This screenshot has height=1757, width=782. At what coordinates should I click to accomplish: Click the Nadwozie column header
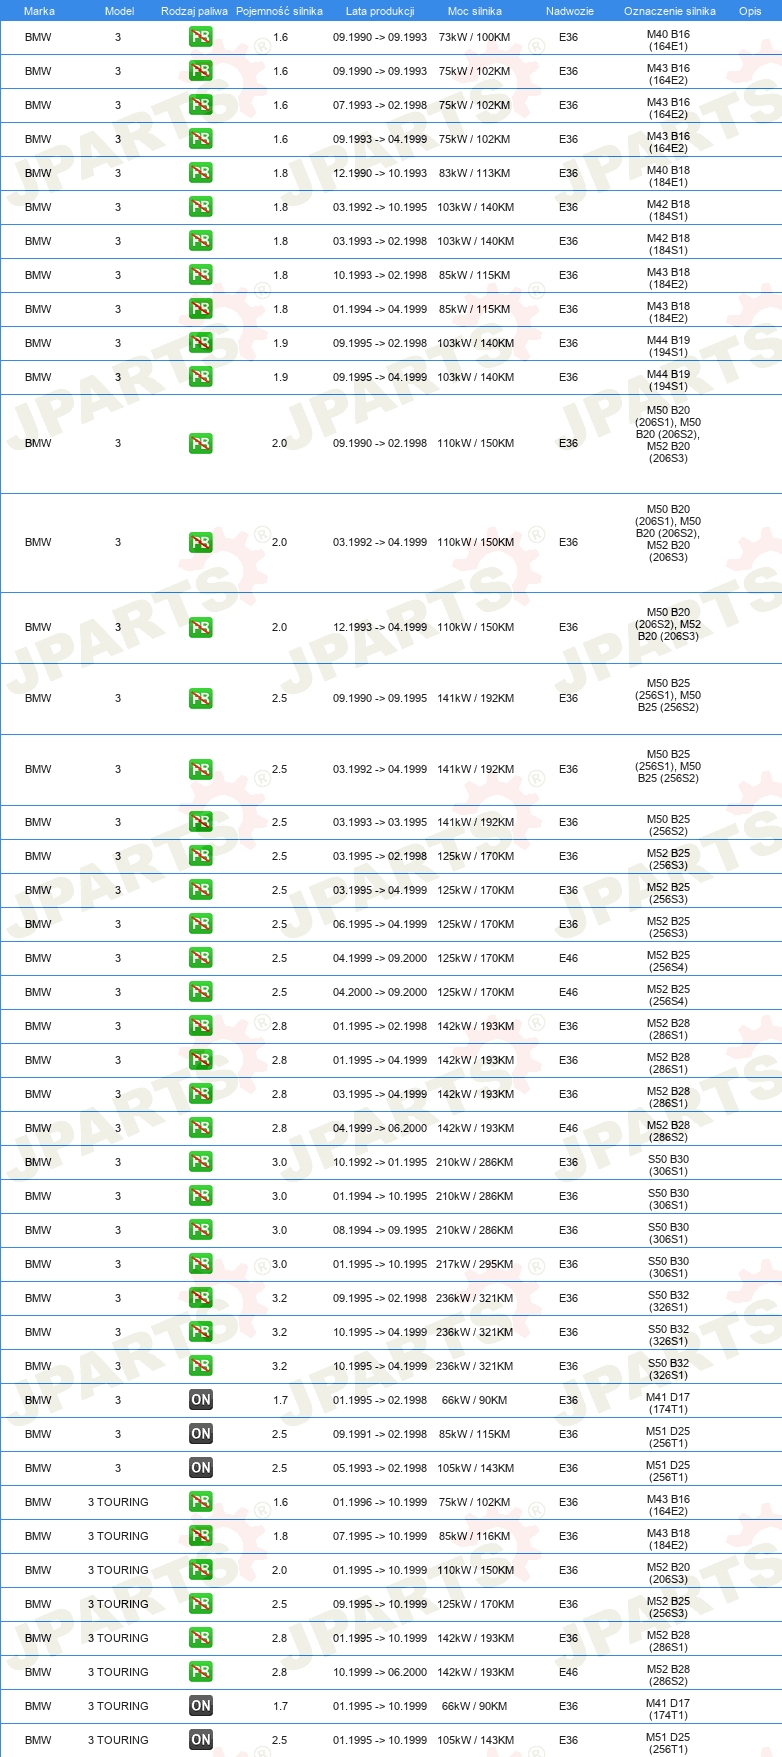coord(570,11)
